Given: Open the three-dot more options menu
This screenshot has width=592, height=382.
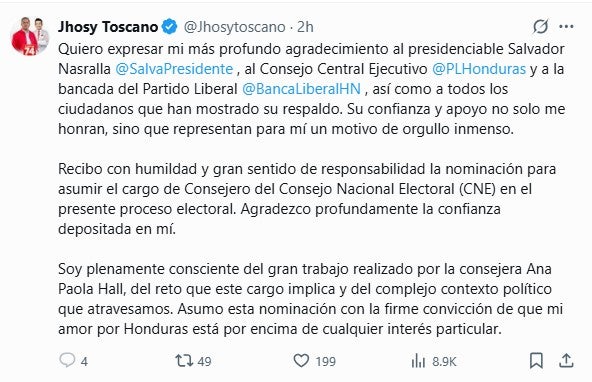Looking at the screenshot, I should click(566, 26).
